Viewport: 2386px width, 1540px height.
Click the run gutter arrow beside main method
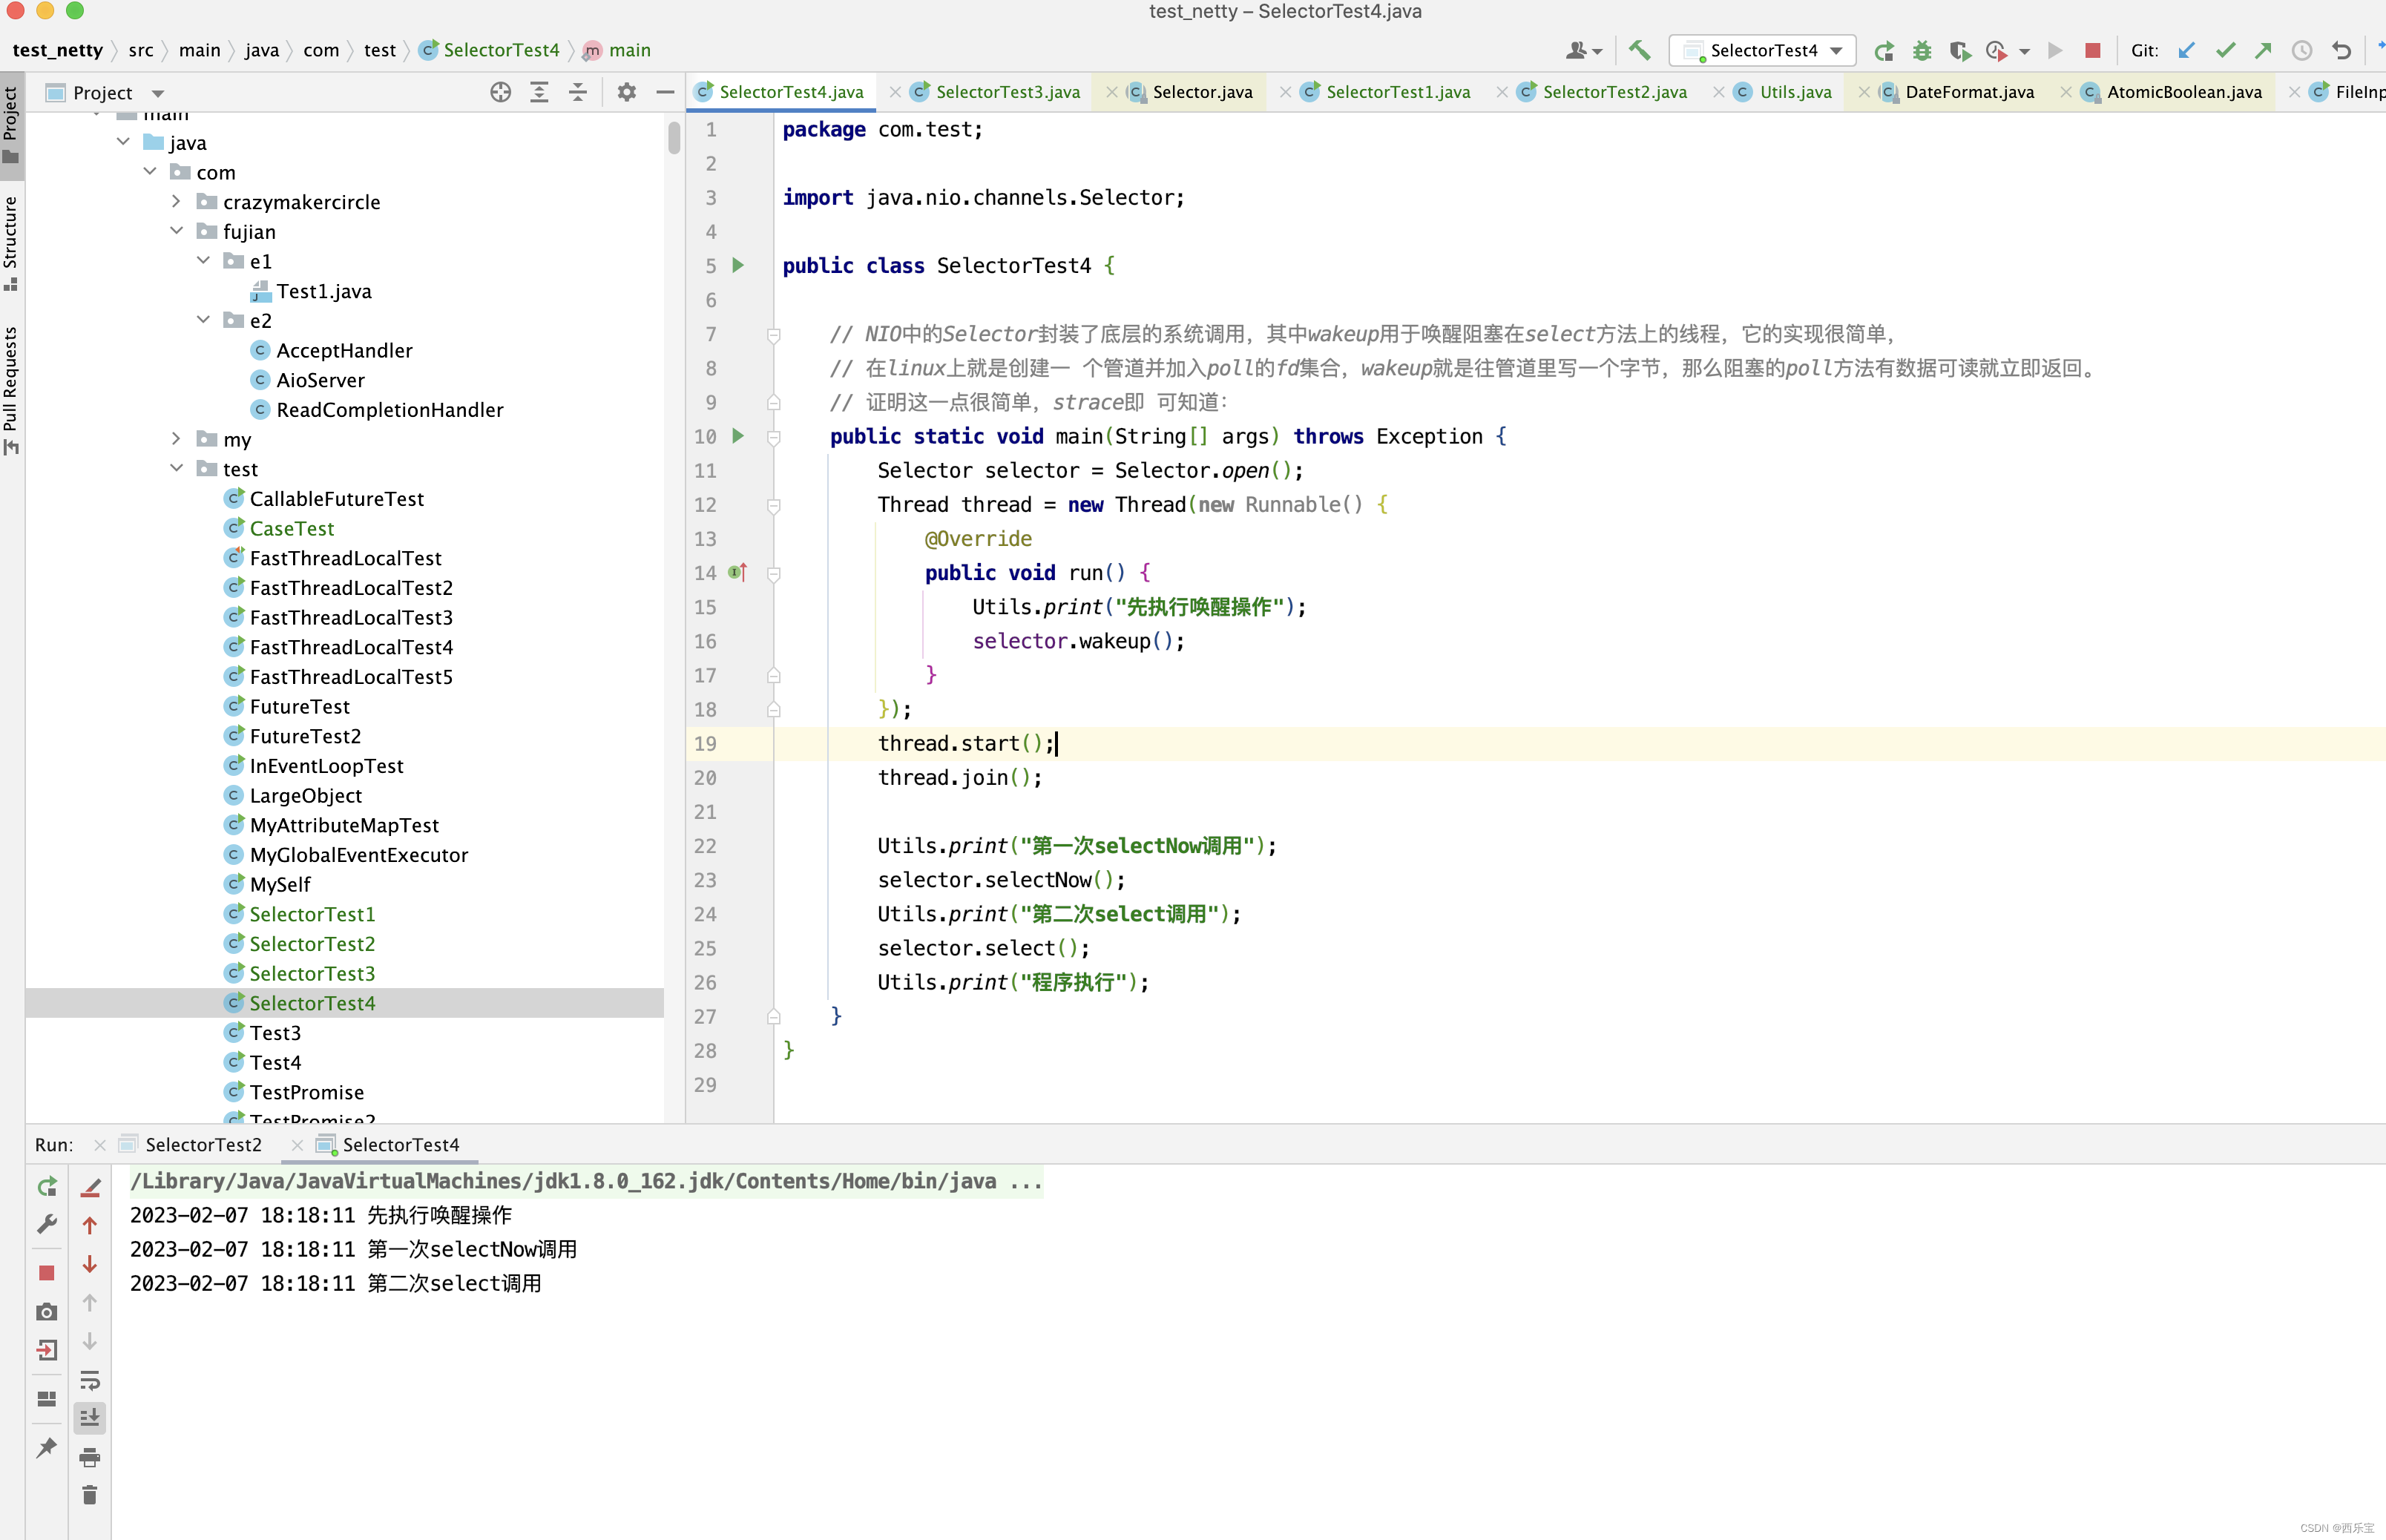[738, 436]
